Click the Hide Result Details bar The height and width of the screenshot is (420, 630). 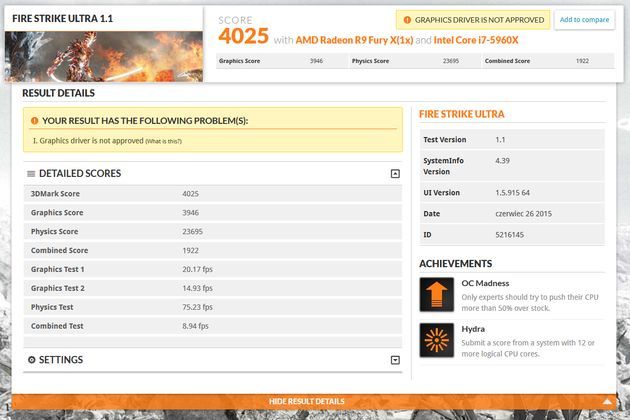(x=314, y=401)
